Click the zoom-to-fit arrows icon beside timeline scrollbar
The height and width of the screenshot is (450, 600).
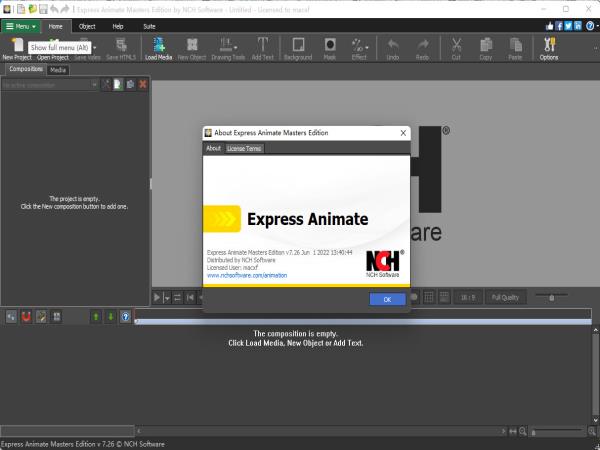tap(513, 432)
